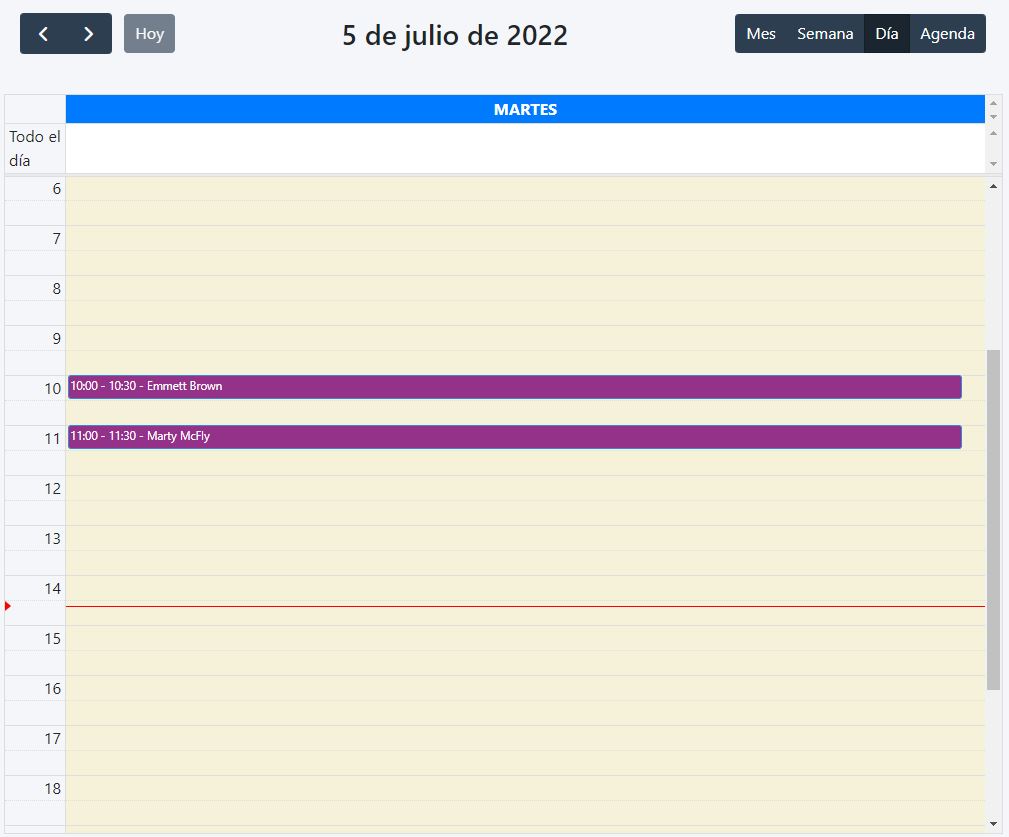Advance to next day with right chevron
This screenshot has width=1009, height=837.
pyautogui.click(x=89, y=34)
